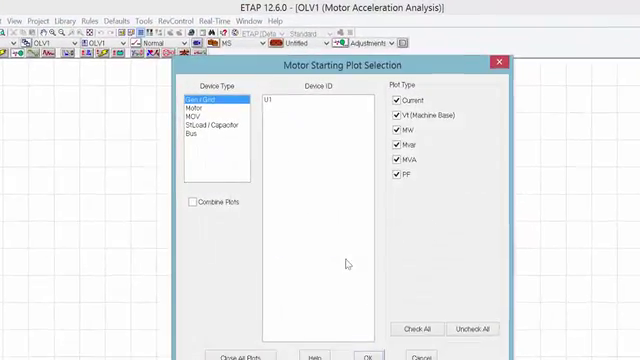
Task: Click the presentation icon beside first OLV1
Action: click(x=26, y=43)
